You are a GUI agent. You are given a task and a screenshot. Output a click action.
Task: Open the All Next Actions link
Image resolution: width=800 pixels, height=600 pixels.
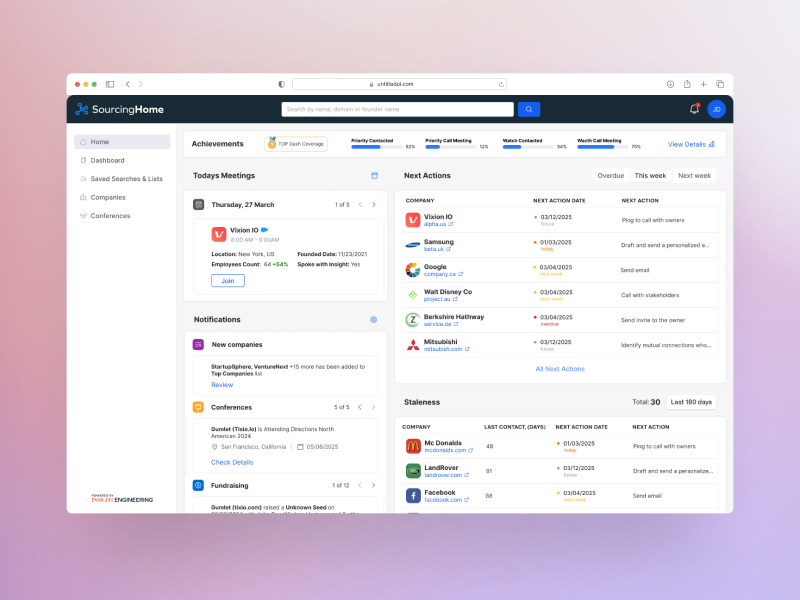[x=560, y=369]
